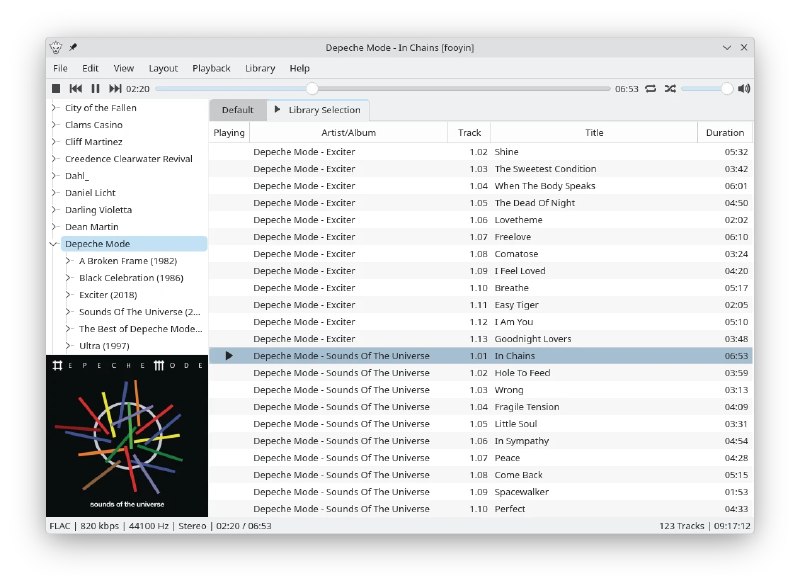The width and height of the screenshot is (800, 588).
Task: Expand the City of the Fallen artist
Action: pos(55,108)
